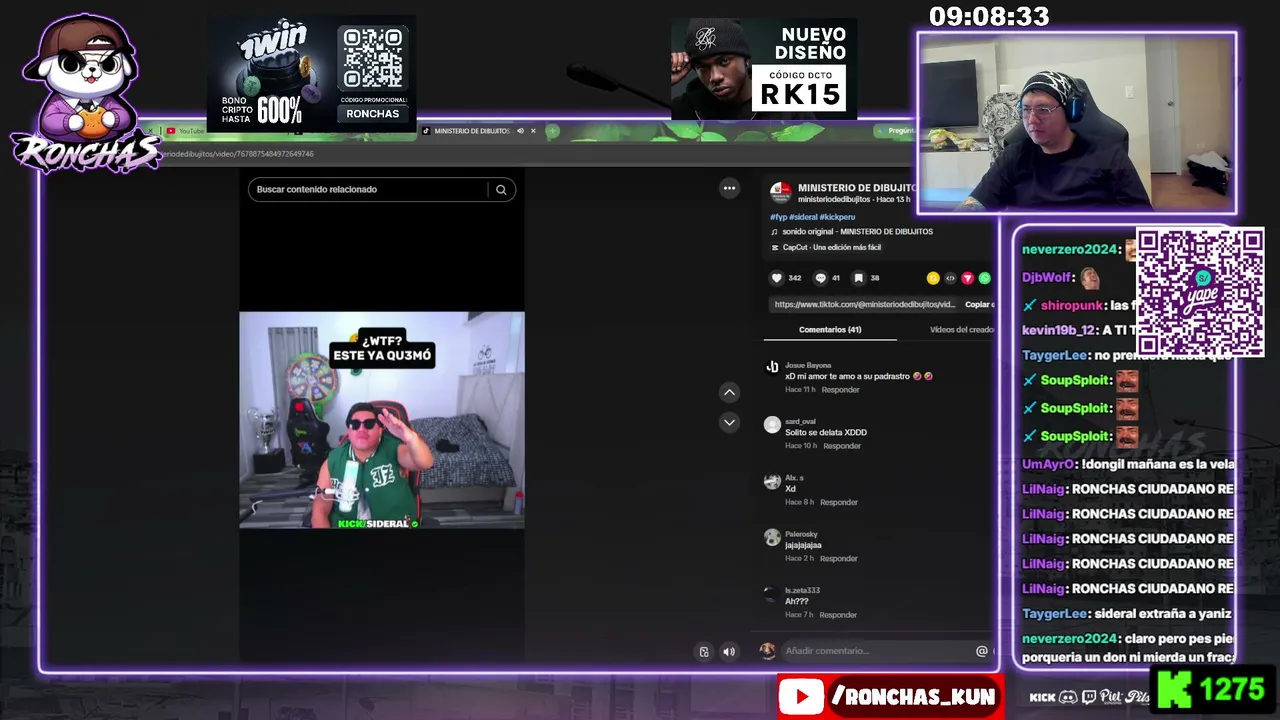
Task: Click the MINISTERIO DE DIBUJITOS profile avatar
Action: 781,192
